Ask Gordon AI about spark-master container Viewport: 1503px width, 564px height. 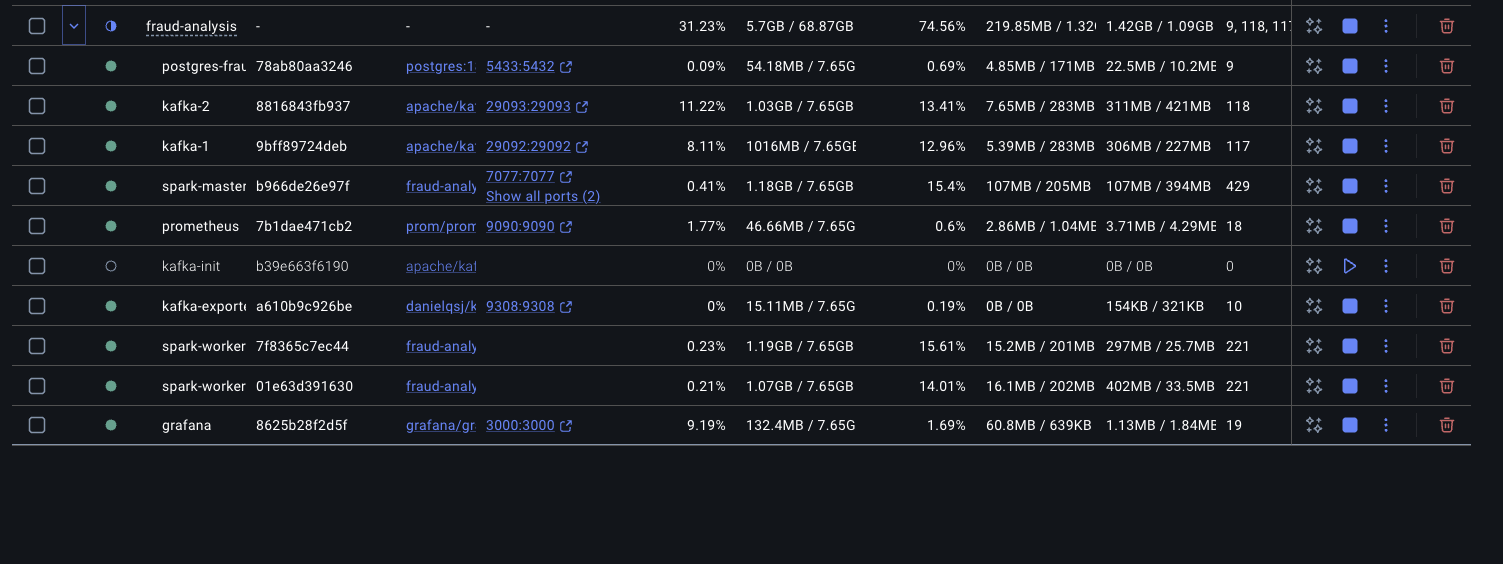[1314, 186]
